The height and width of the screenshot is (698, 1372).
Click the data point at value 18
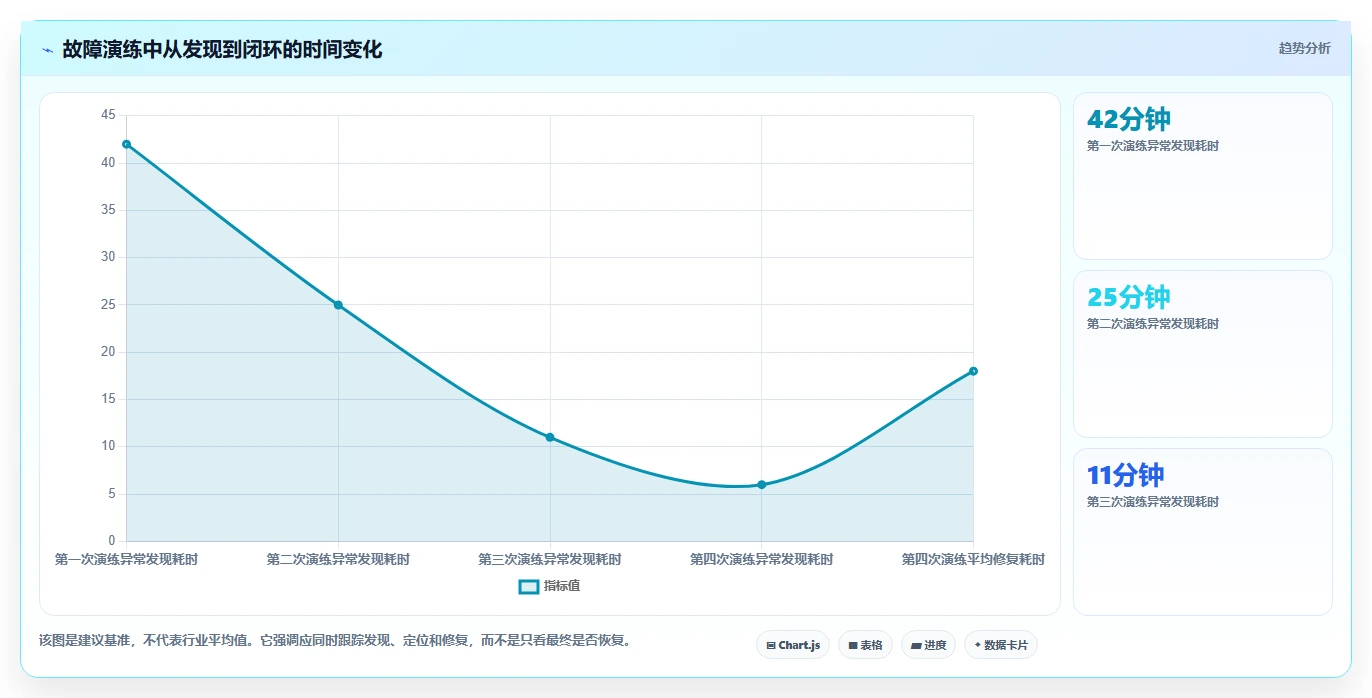point(973,371)
